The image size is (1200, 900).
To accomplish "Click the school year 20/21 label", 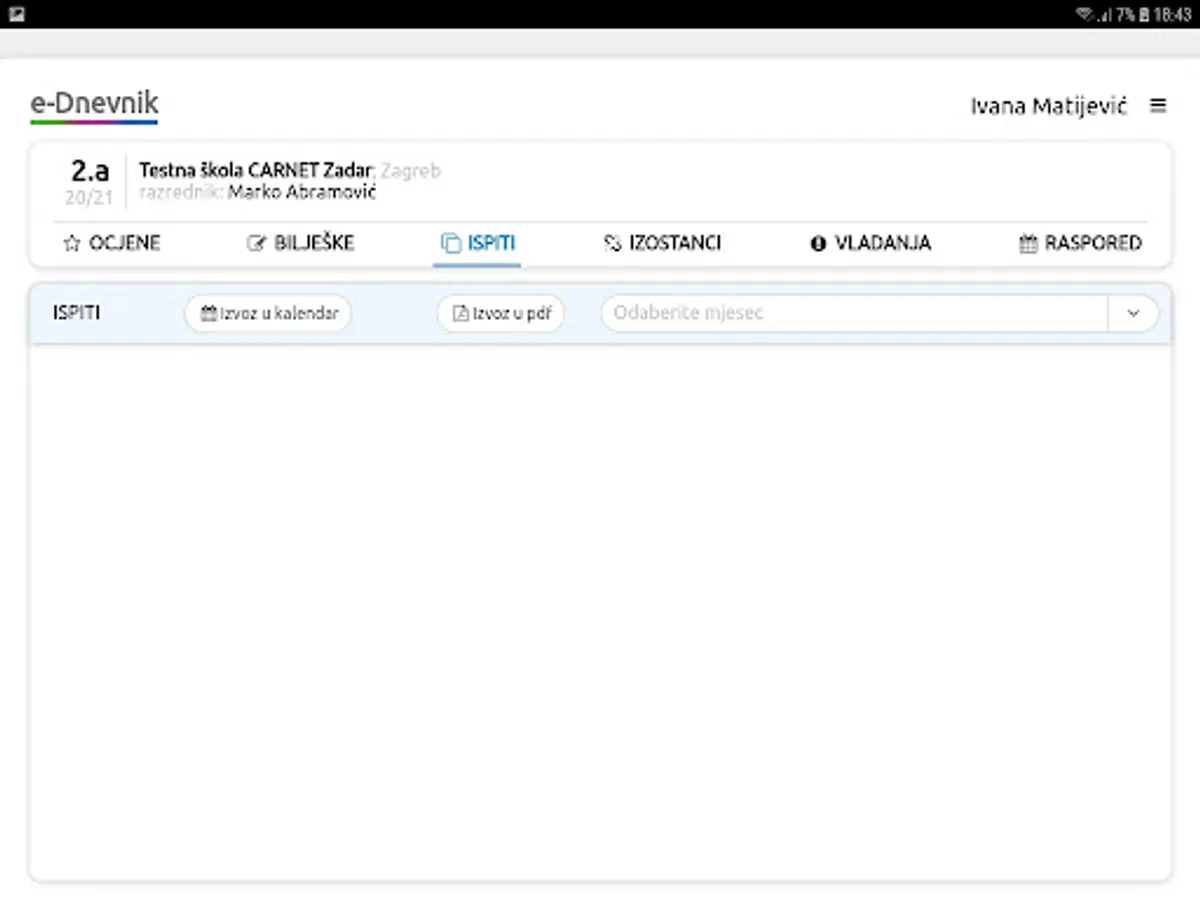I will point(89,198).
